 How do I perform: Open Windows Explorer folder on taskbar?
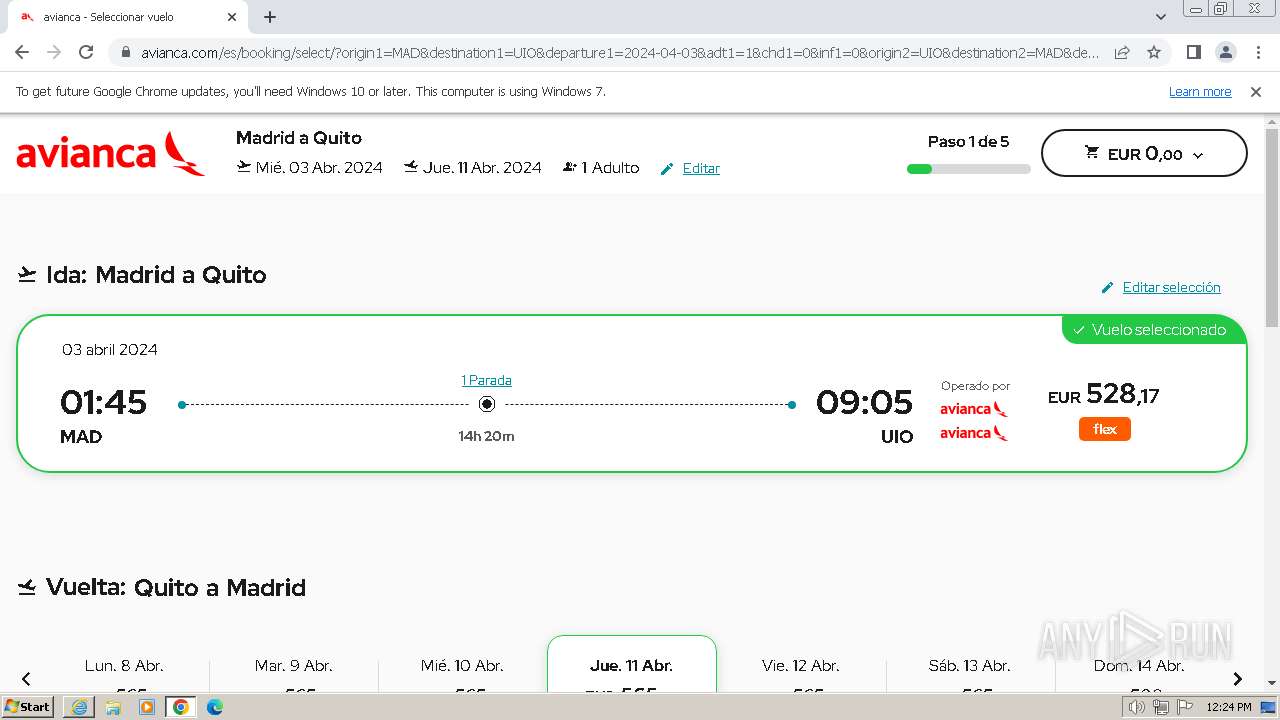pyautogui.click(x=113, y=707)
